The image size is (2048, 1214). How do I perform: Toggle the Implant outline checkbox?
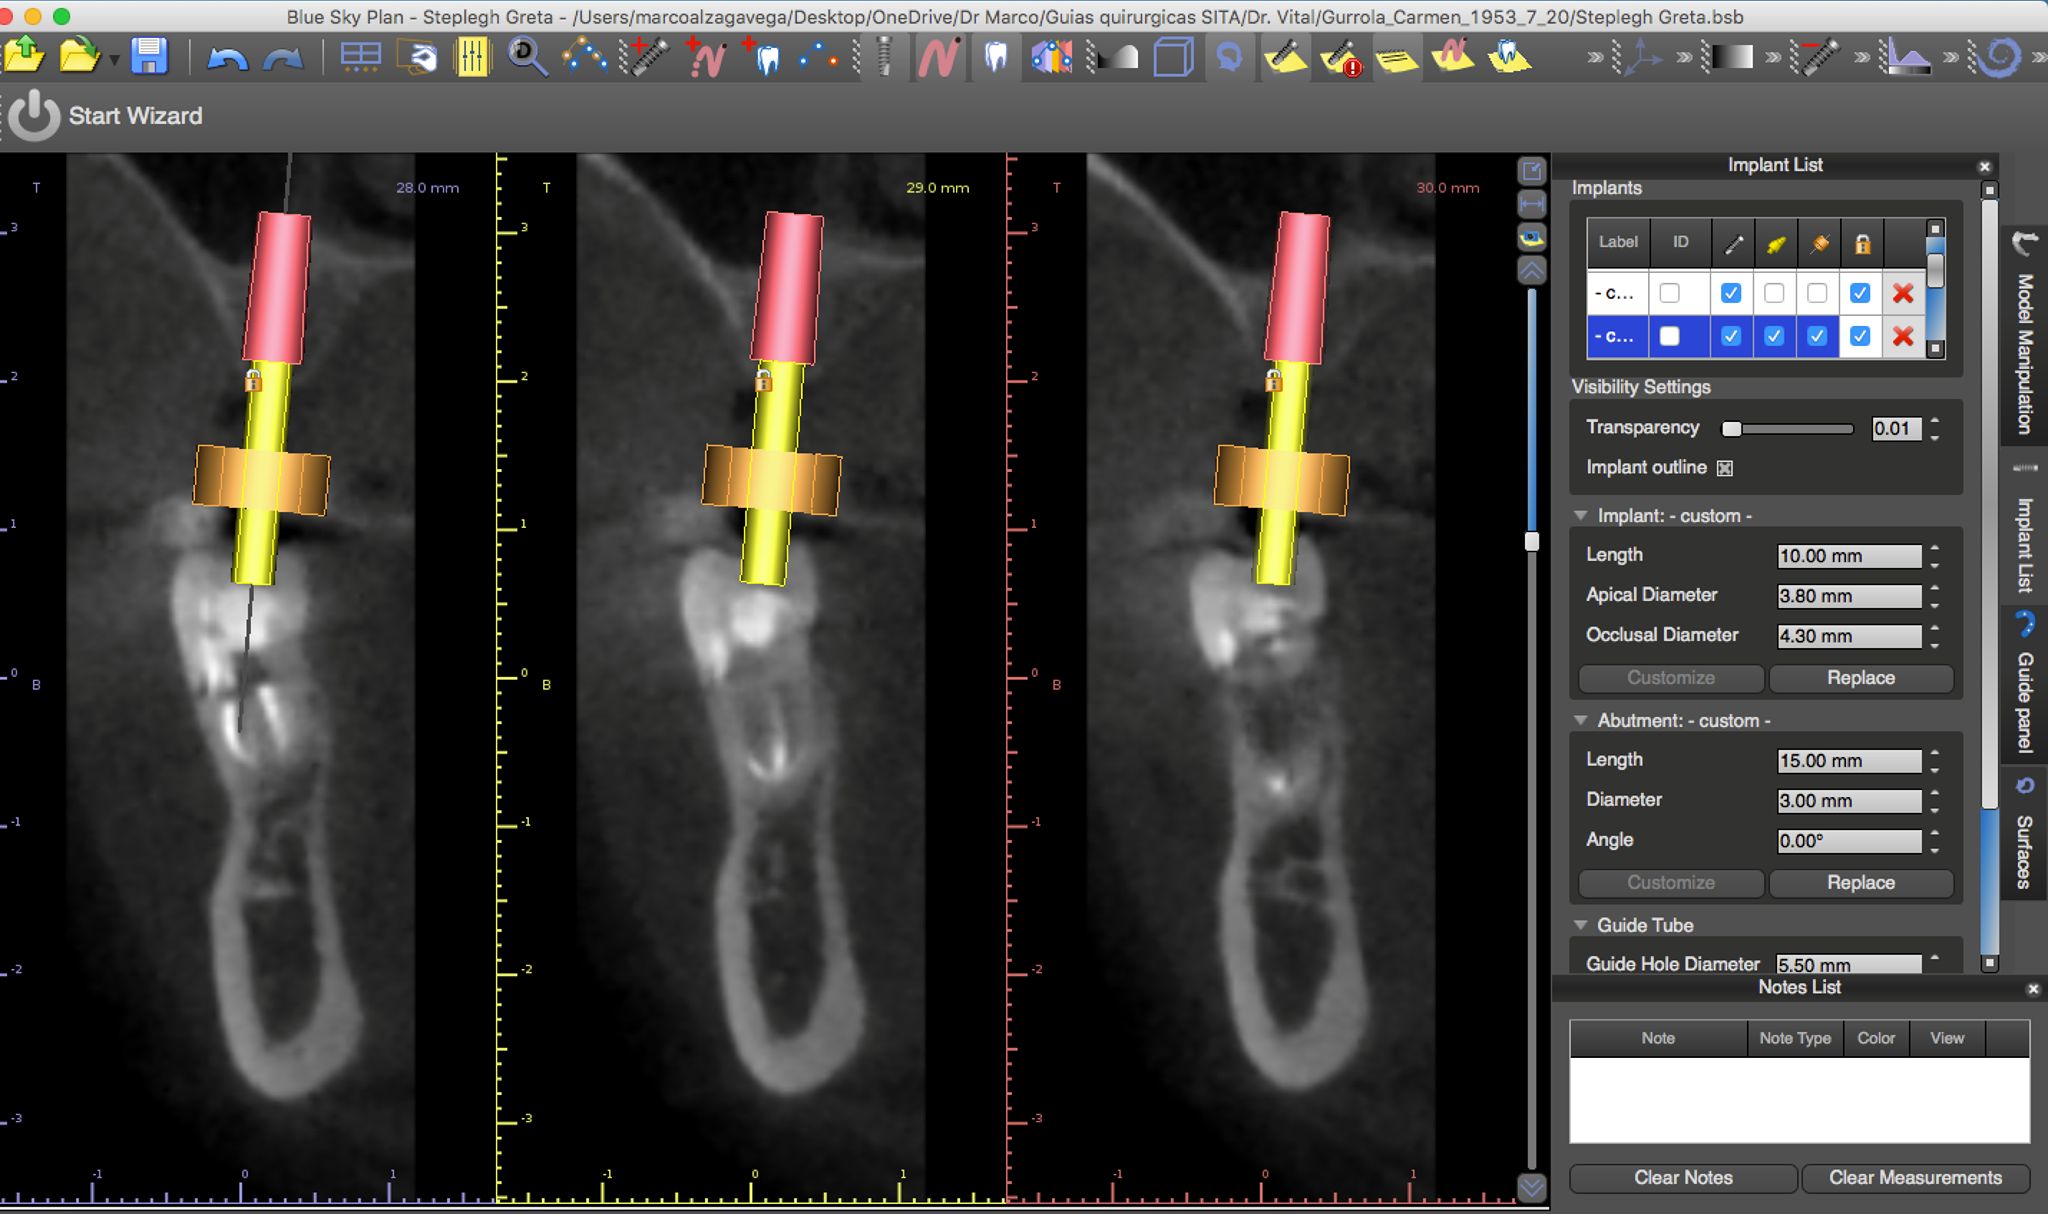click(1725, 468)
